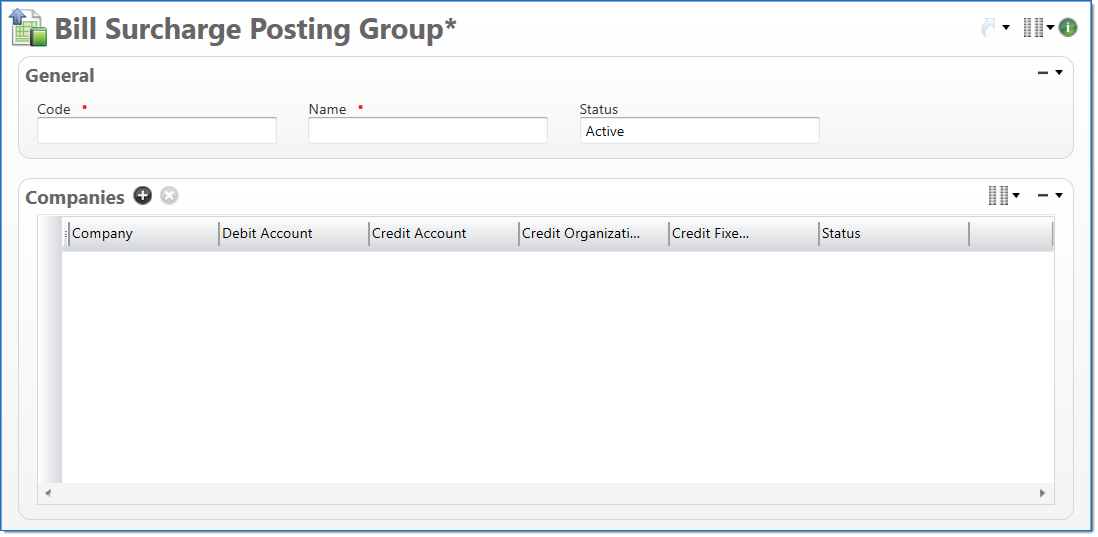Click into the Name input field
The image size is (1098, 537).
tap(428, 131)
